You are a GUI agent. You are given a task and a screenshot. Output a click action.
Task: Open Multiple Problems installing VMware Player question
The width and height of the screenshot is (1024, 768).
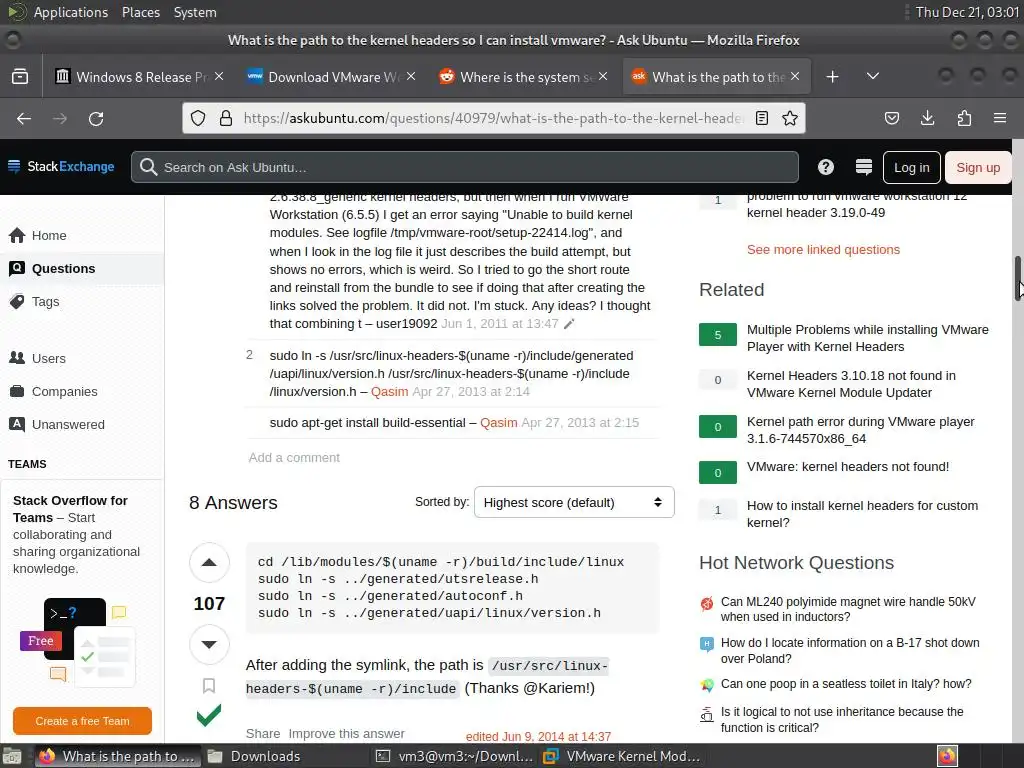[867, 338]
